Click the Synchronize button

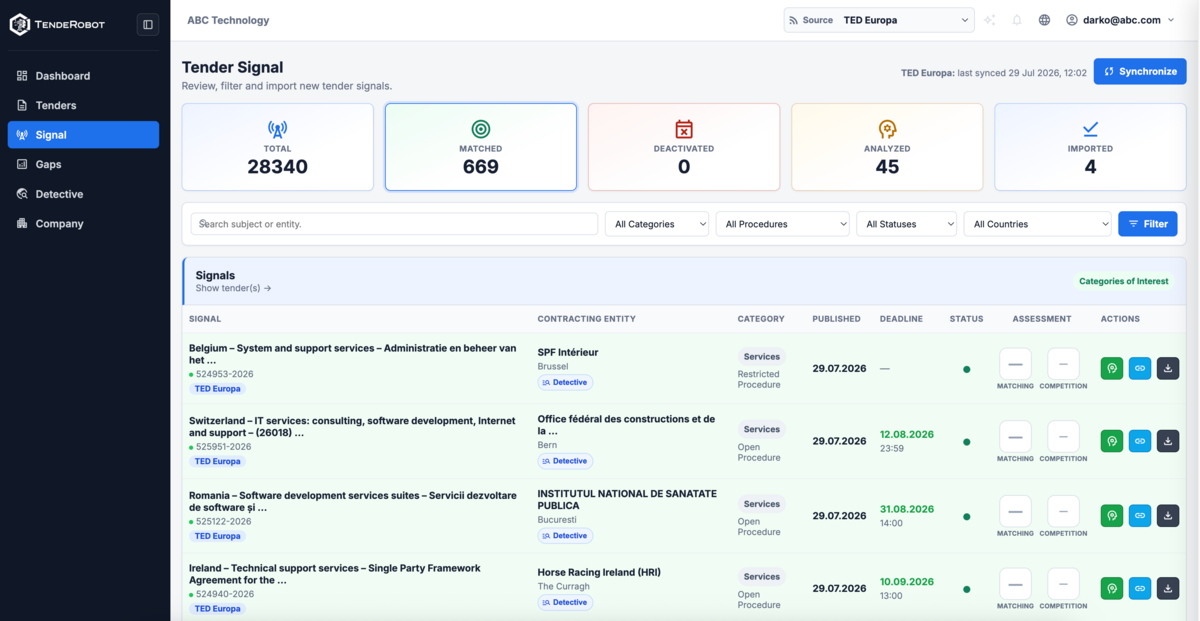(x=1140, y=72)
